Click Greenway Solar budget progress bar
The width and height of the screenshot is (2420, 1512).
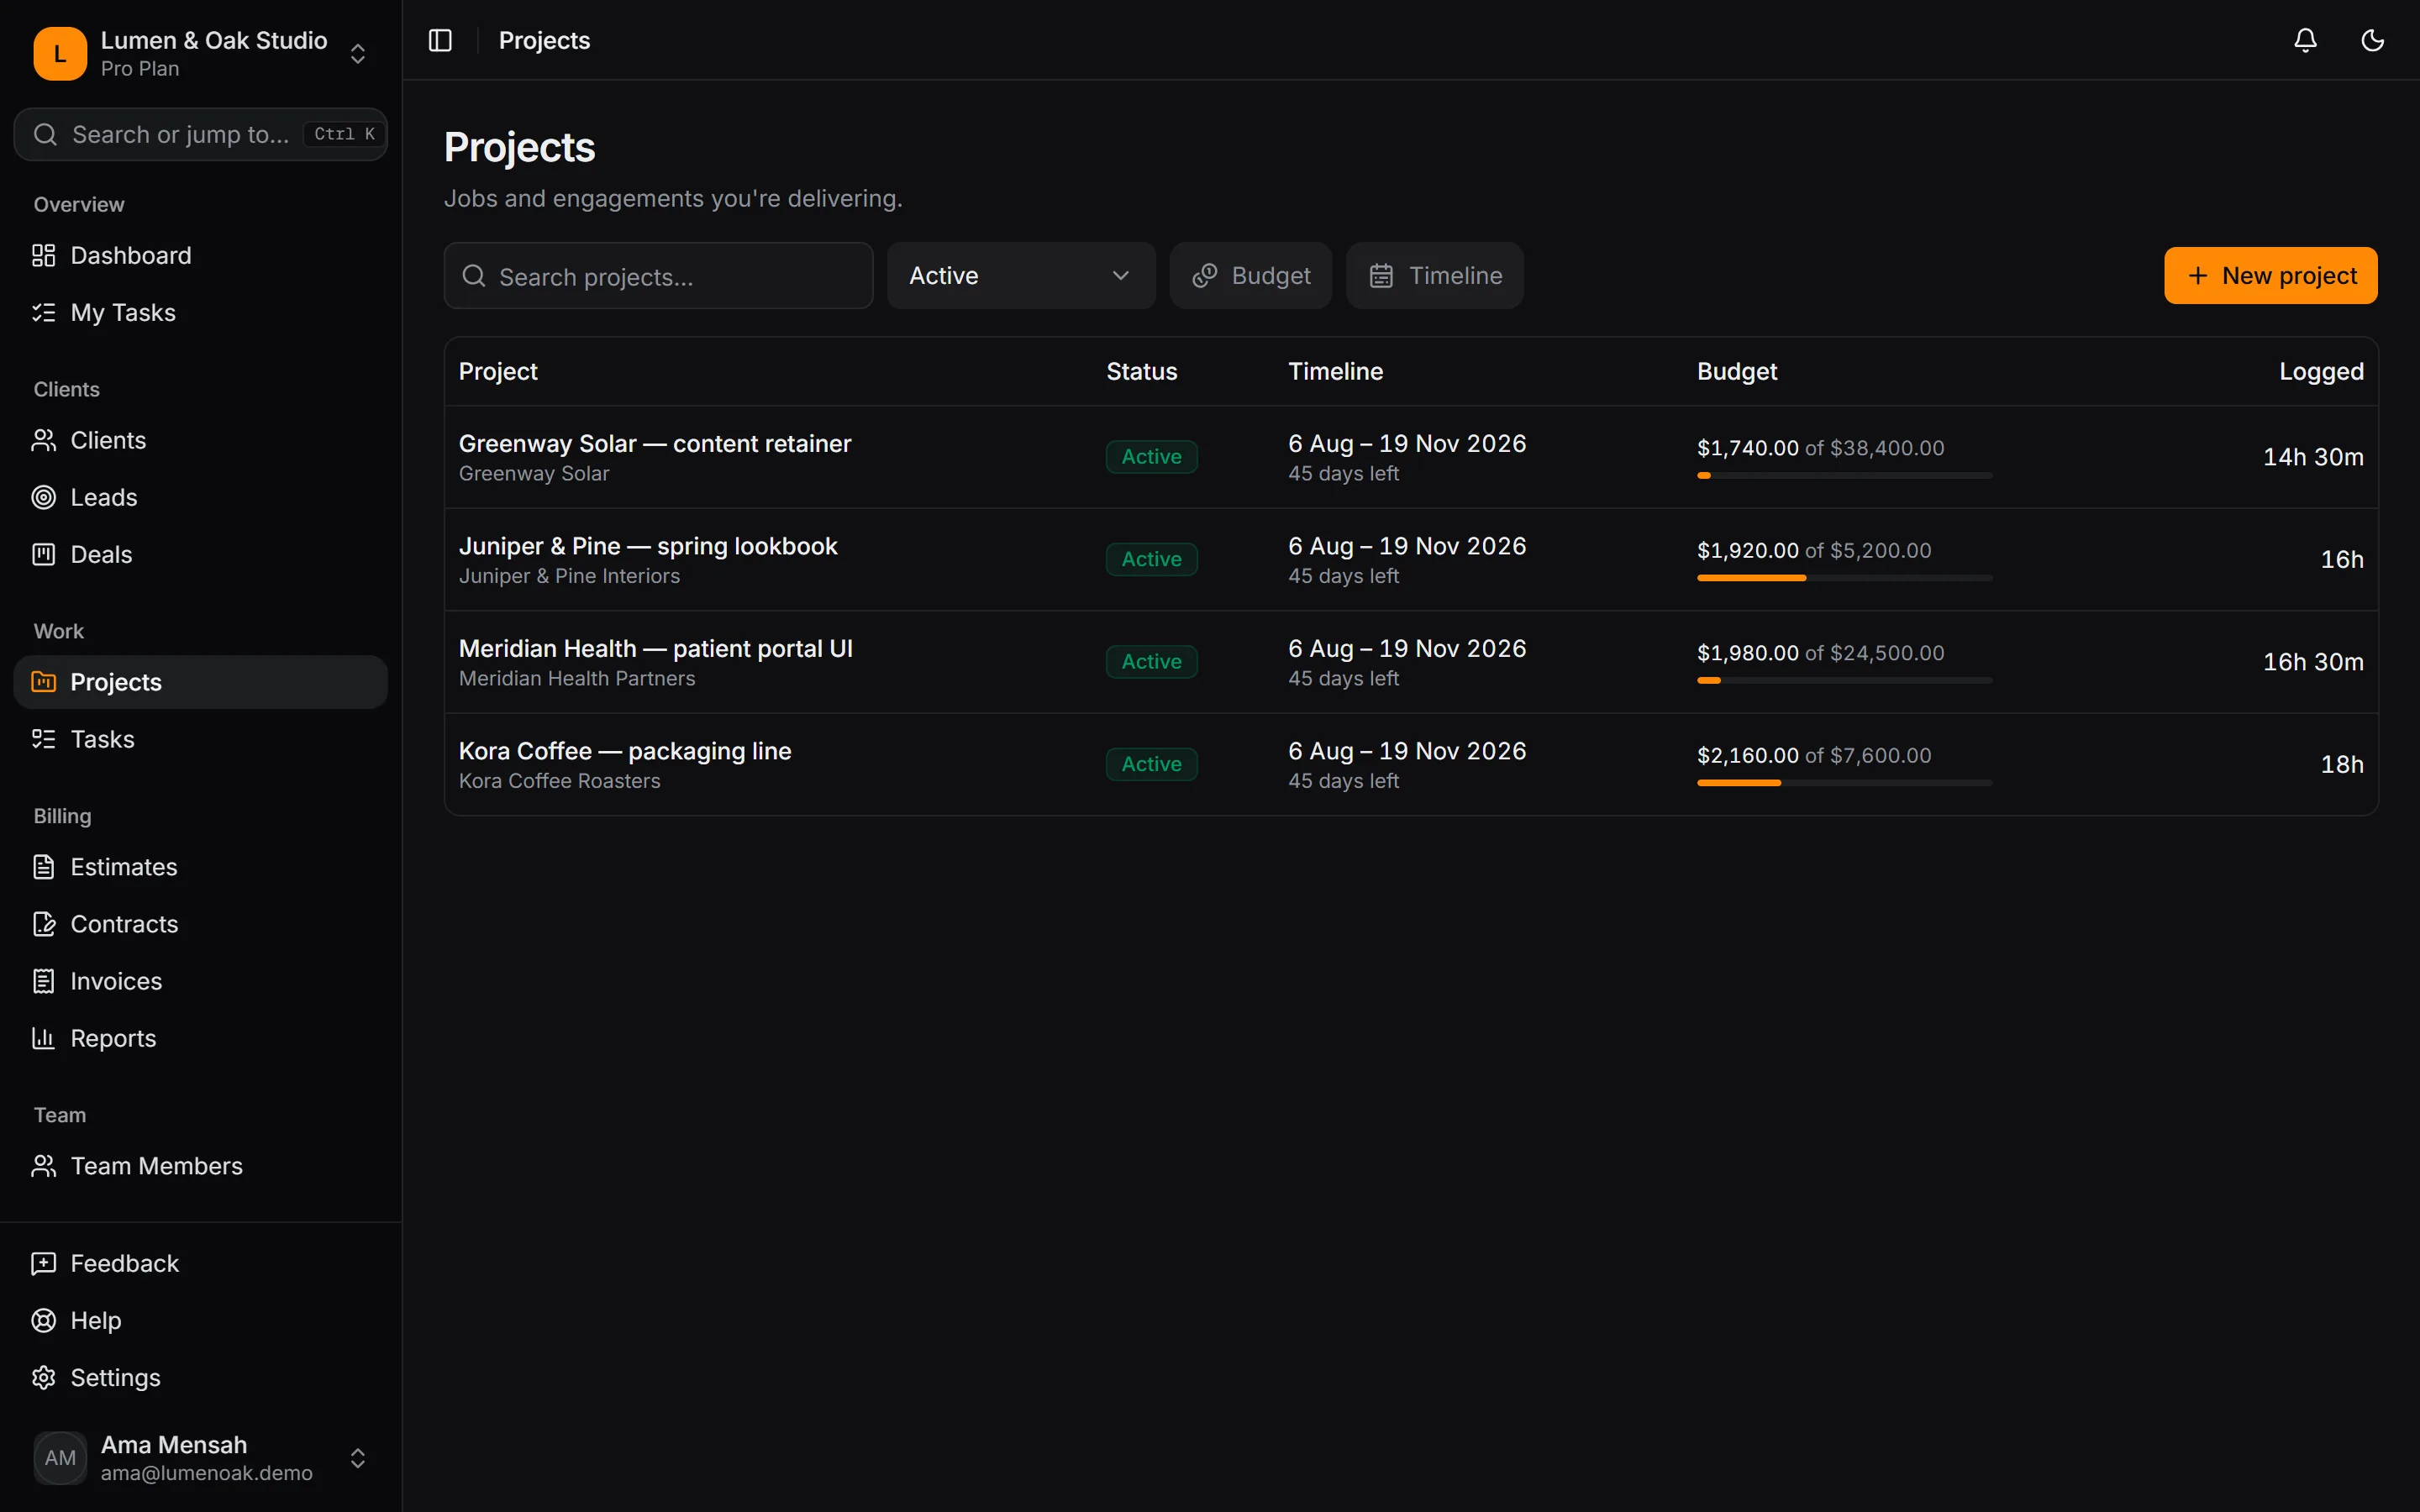coord(1844,476)
